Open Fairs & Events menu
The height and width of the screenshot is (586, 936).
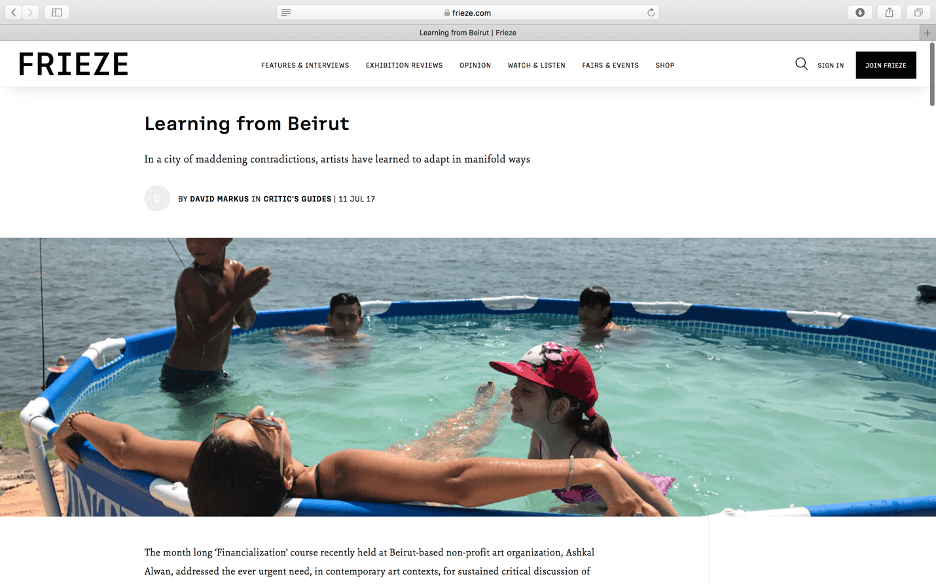point(610,66)
